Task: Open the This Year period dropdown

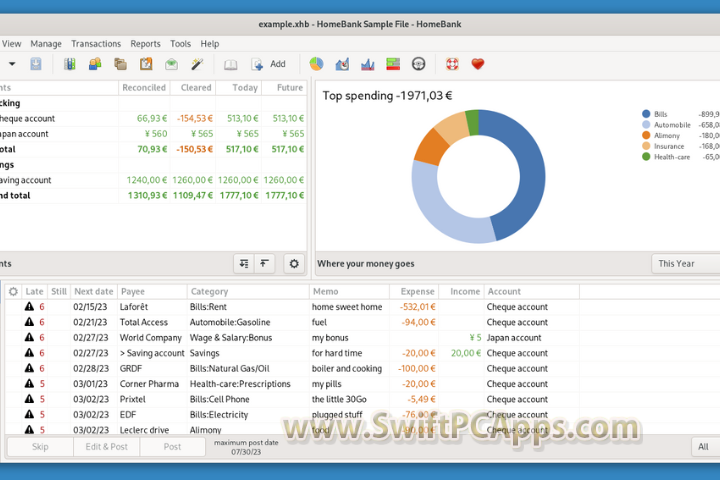Action: [x=686, y=264]
